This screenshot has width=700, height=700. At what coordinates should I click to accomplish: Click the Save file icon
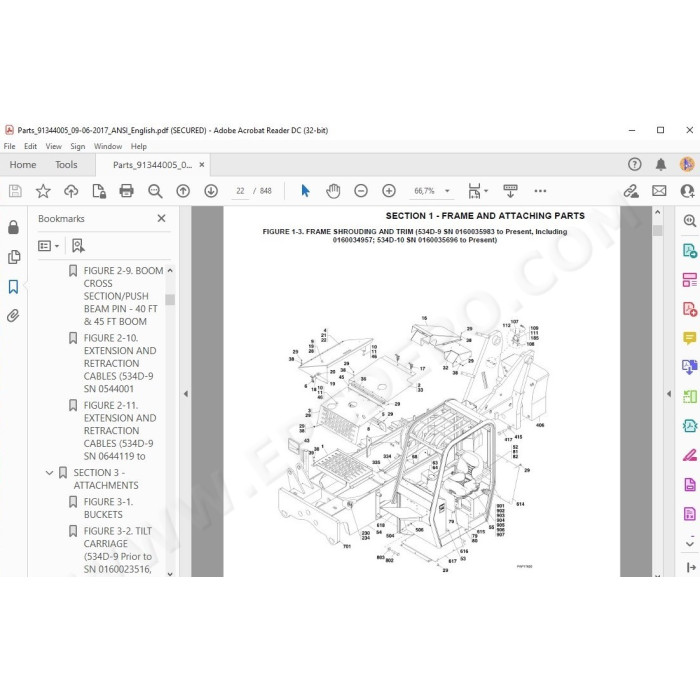click(x=15, y=191)
